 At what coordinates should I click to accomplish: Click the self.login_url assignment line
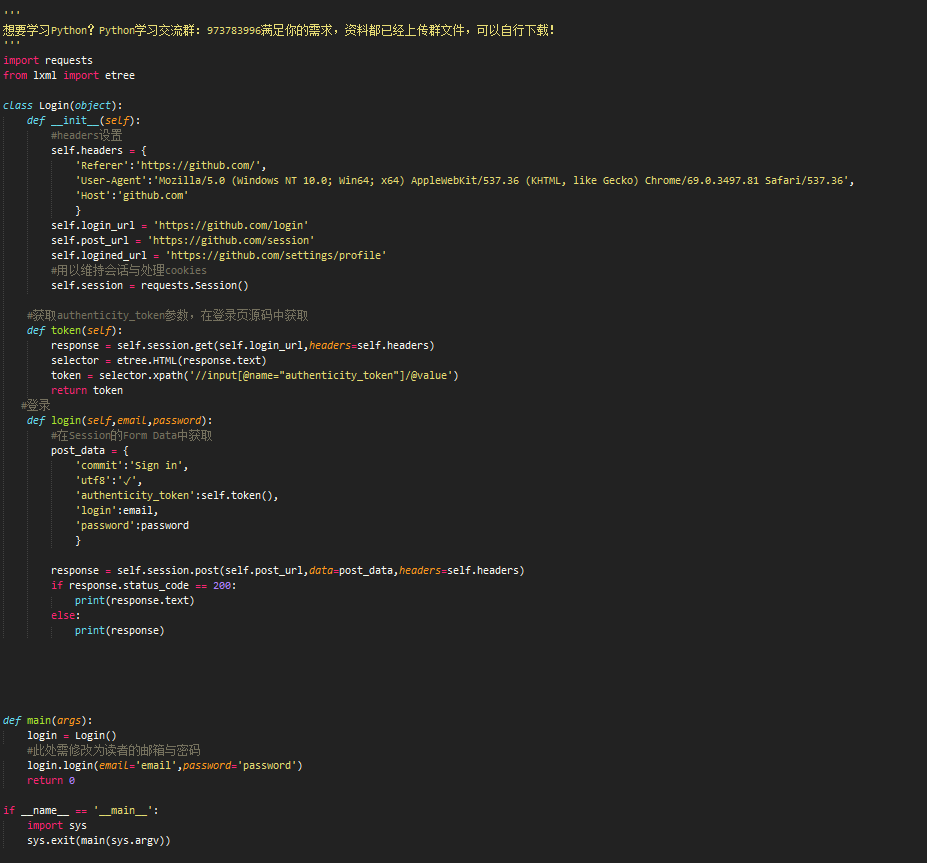[180, 225]
